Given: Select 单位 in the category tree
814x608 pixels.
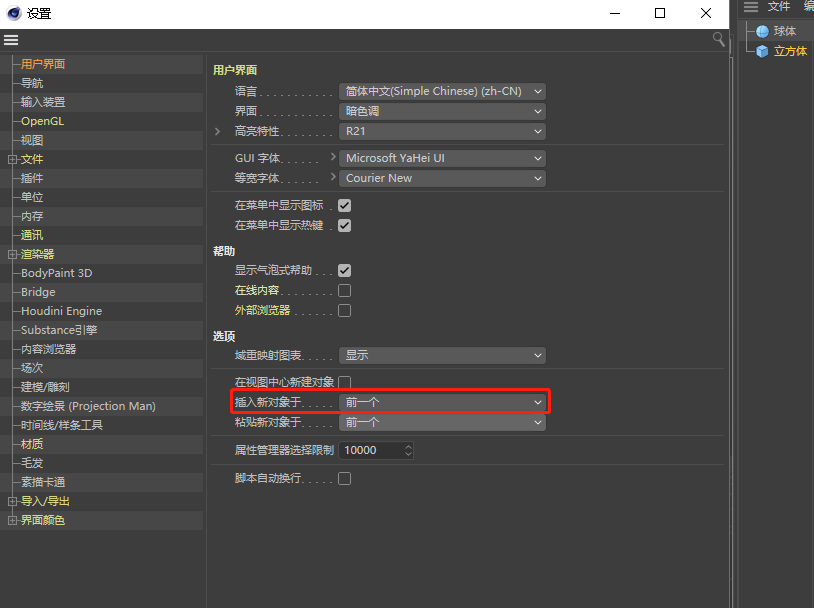Looking at the screenshot, I should [32, 197].
